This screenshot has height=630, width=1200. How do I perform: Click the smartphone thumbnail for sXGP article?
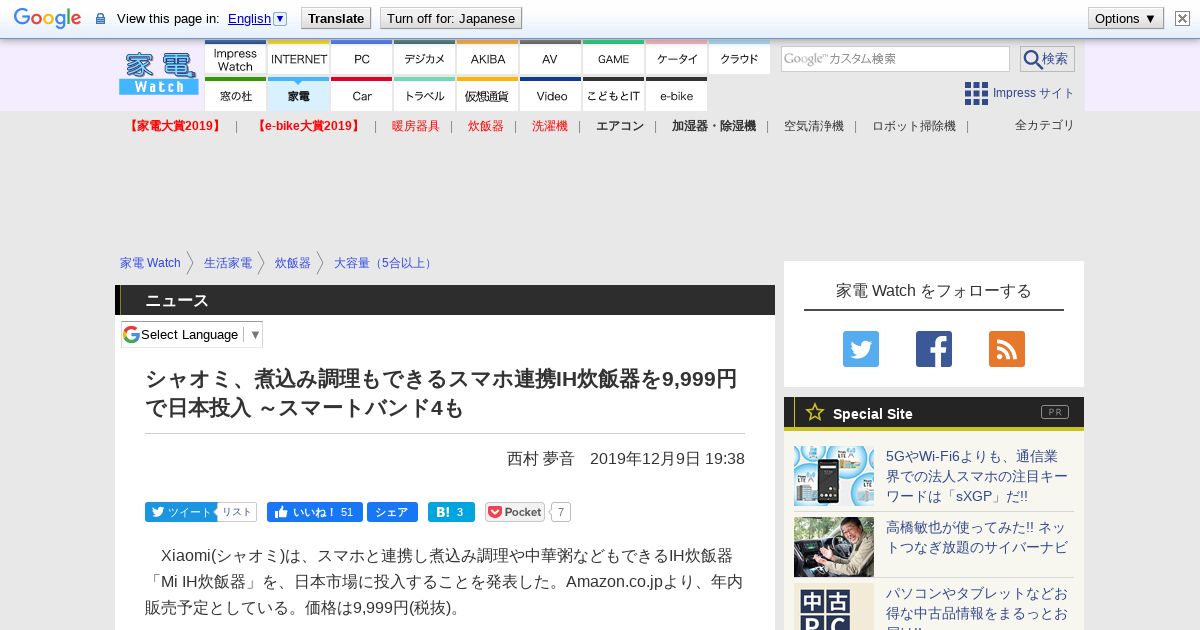[x=834, y=476]
